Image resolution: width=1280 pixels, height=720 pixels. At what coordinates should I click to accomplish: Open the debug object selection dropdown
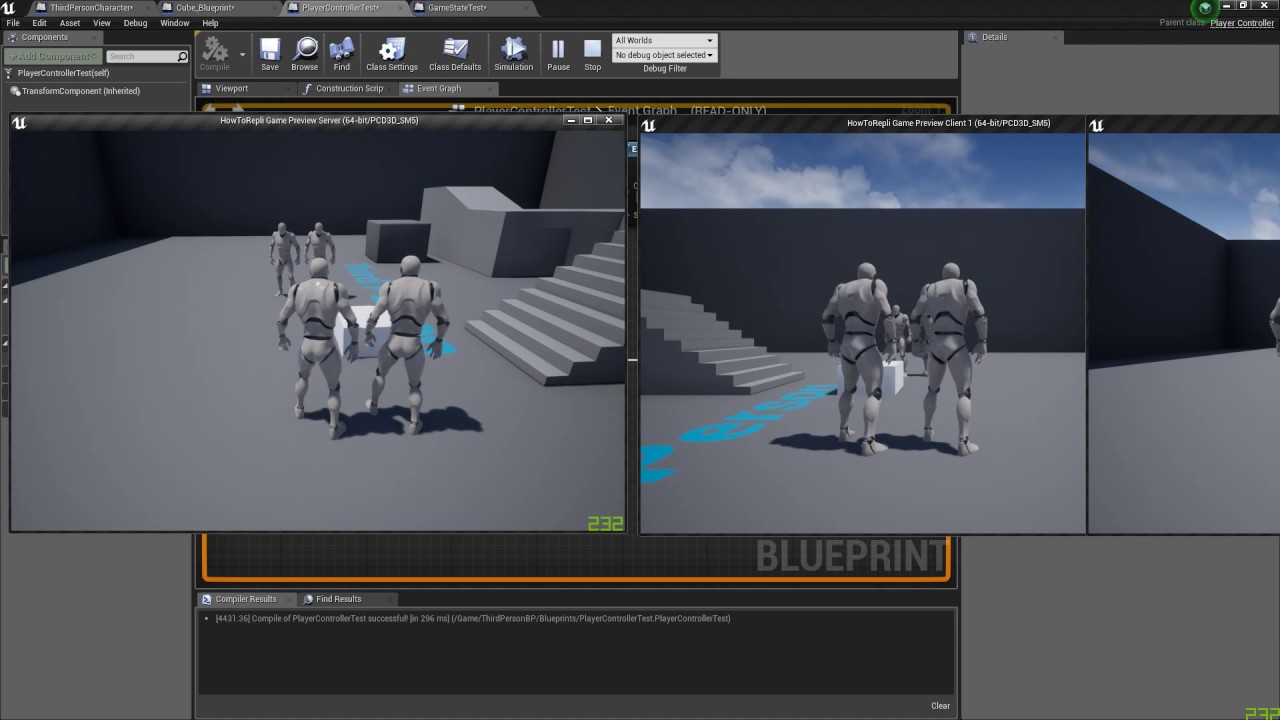(x=664, y=55)
